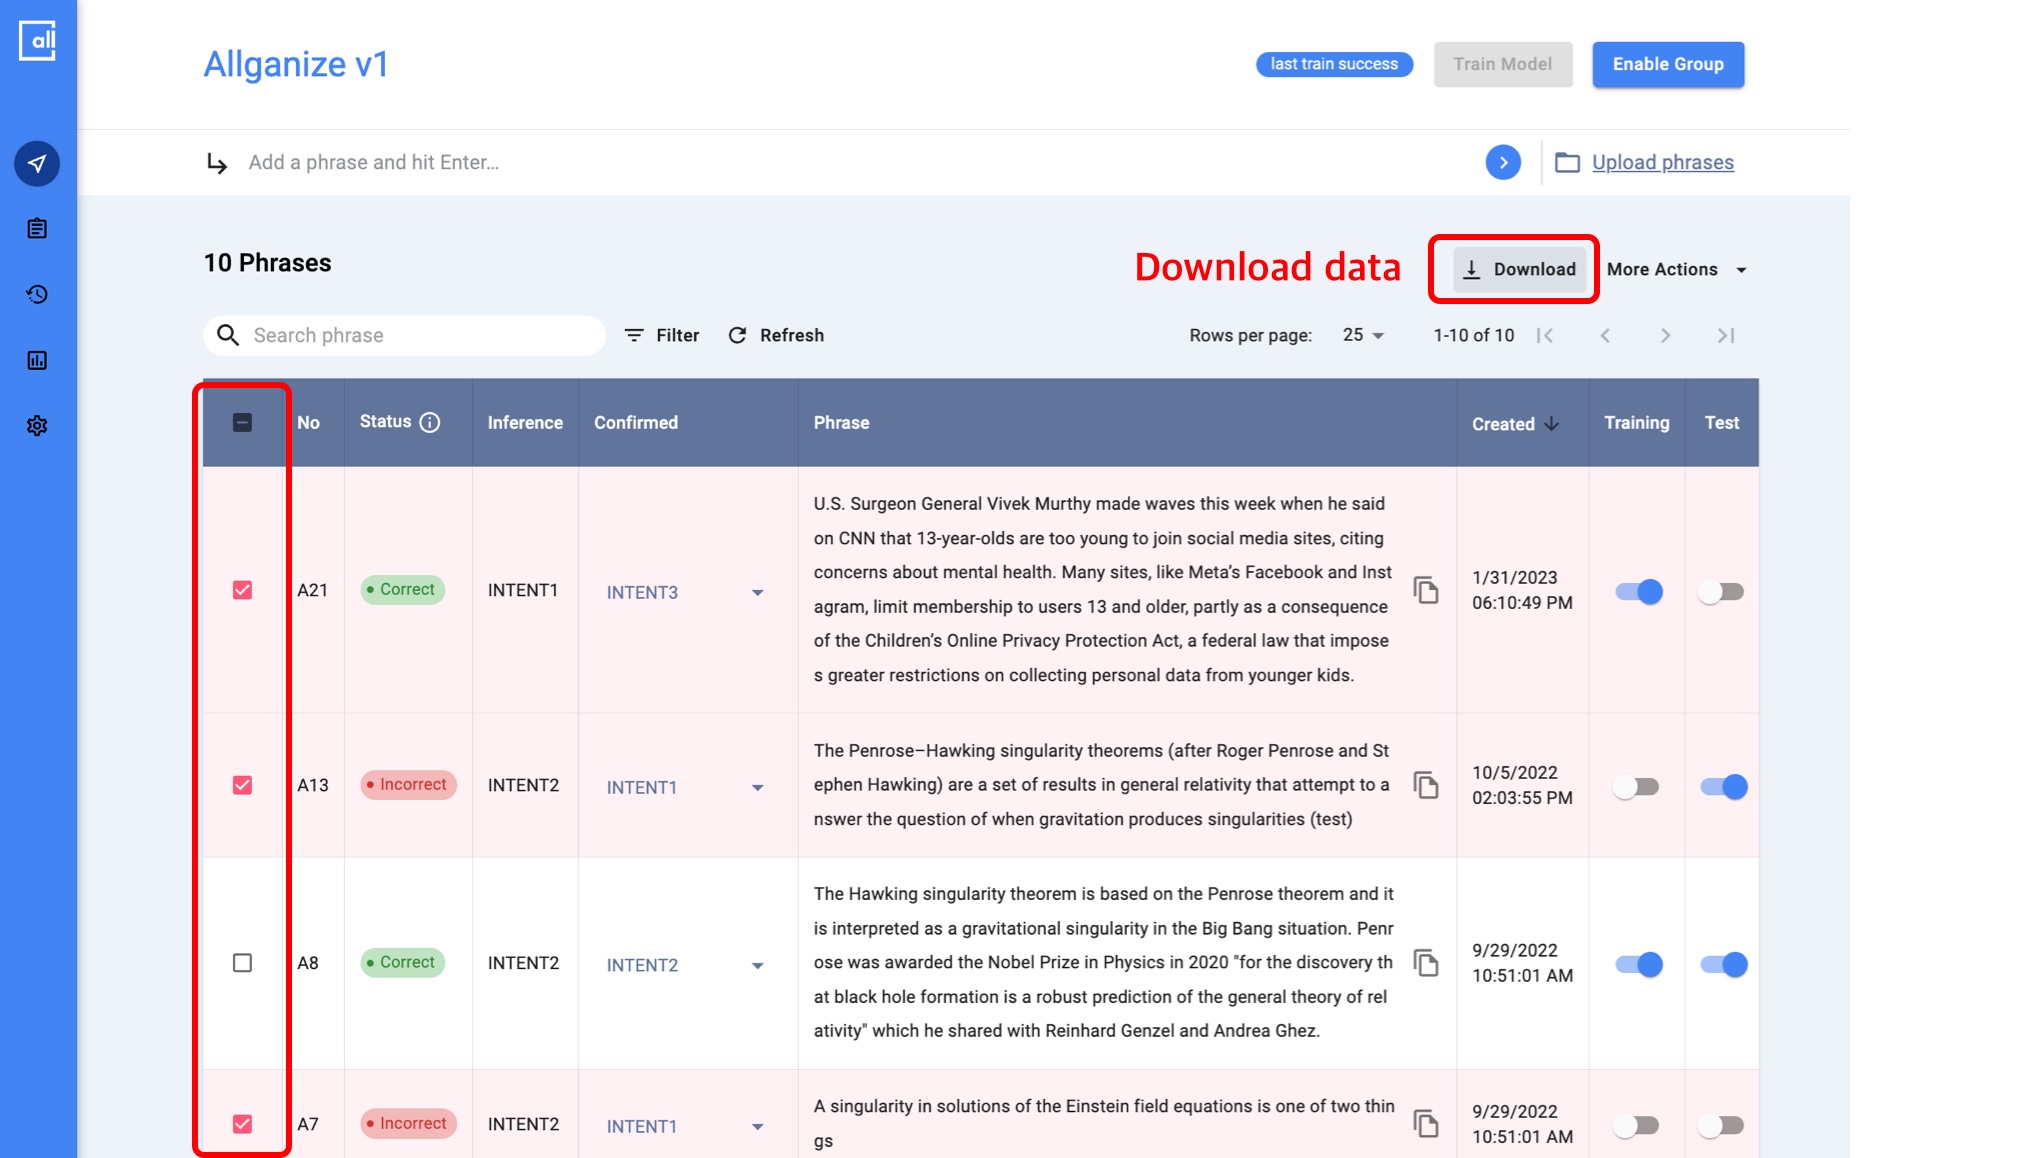
Task: Click the Status info icon in header
Action: point(430,422)
